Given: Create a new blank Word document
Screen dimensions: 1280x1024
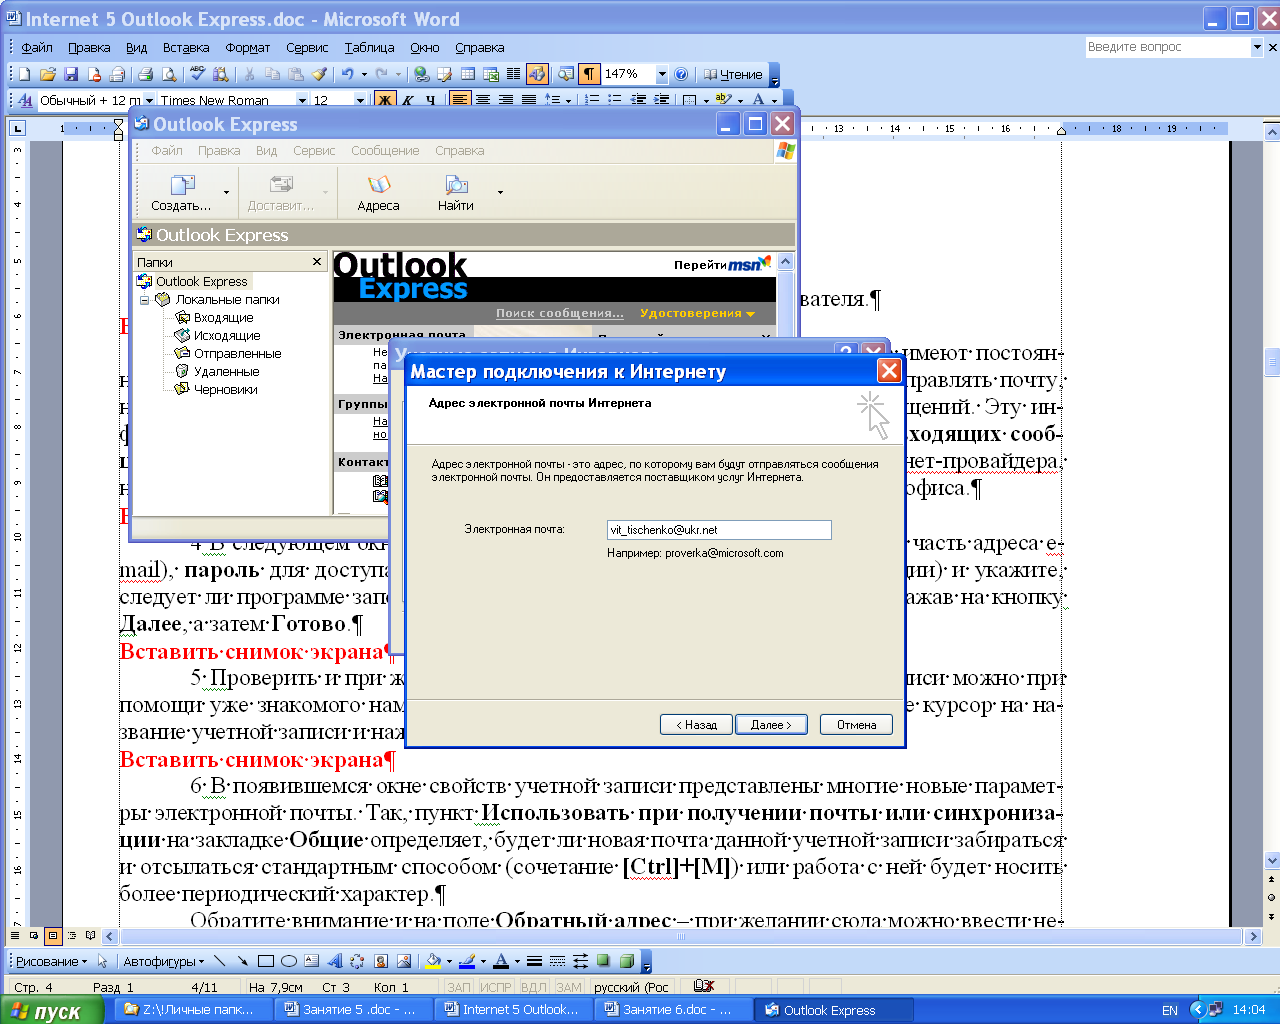Looking at the screenshot, I should [24, 74].
